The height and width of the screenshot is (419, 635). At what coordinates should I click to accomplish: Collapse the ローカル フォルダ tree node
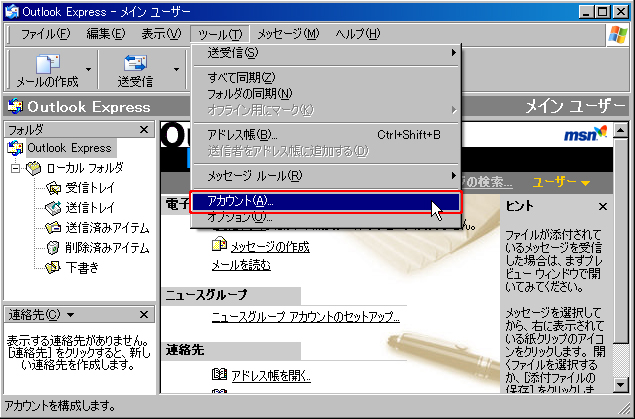pyautogui.click(x=15, y=168)
